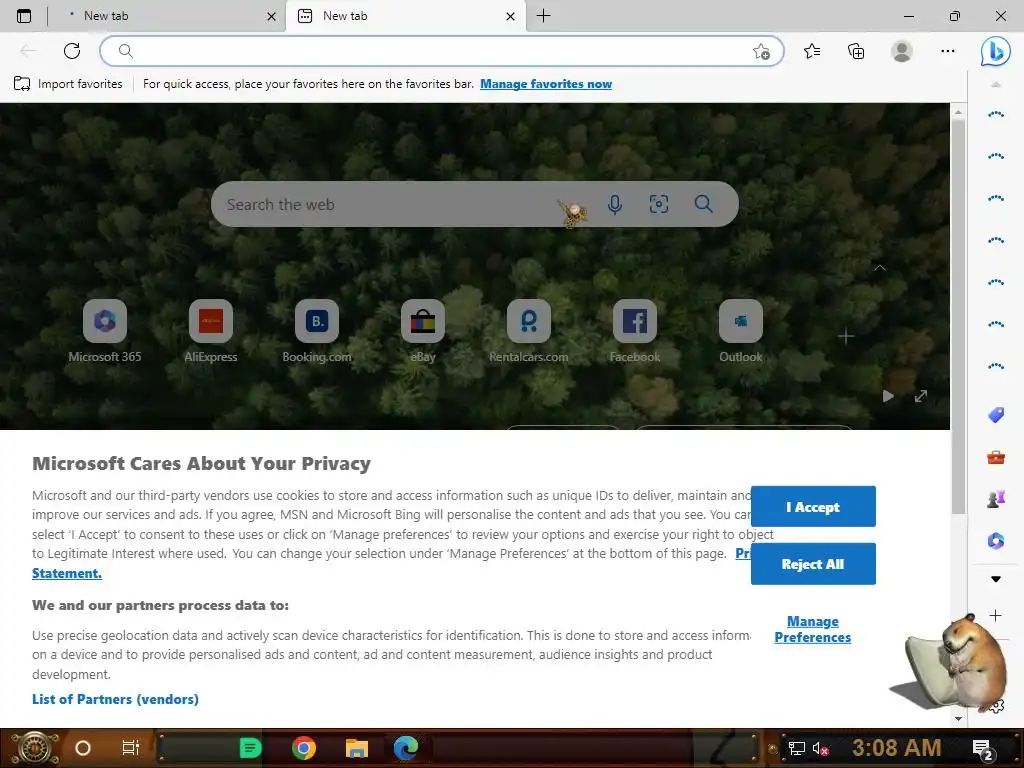The height and width of the screenshot is (768, 1024).
Task: Click the Cortana circle on taskbar
Action: click(x=83, y=748)
